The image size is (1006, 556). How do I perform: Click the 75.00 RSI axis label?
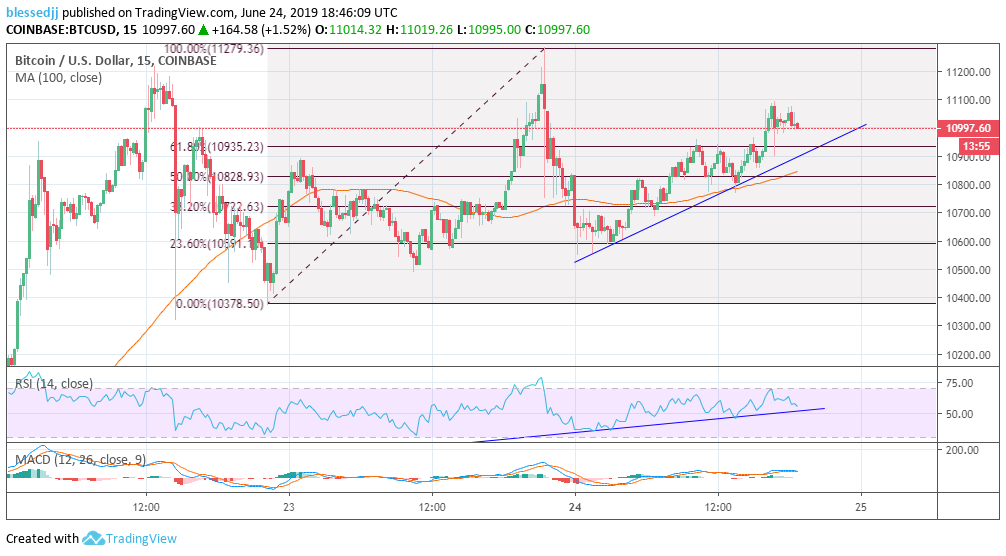(x=960, y=383)
